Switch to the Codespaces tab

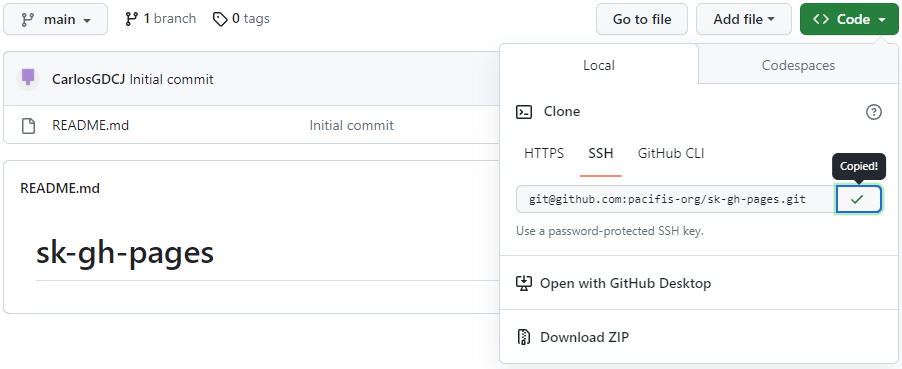coord(798,65)
